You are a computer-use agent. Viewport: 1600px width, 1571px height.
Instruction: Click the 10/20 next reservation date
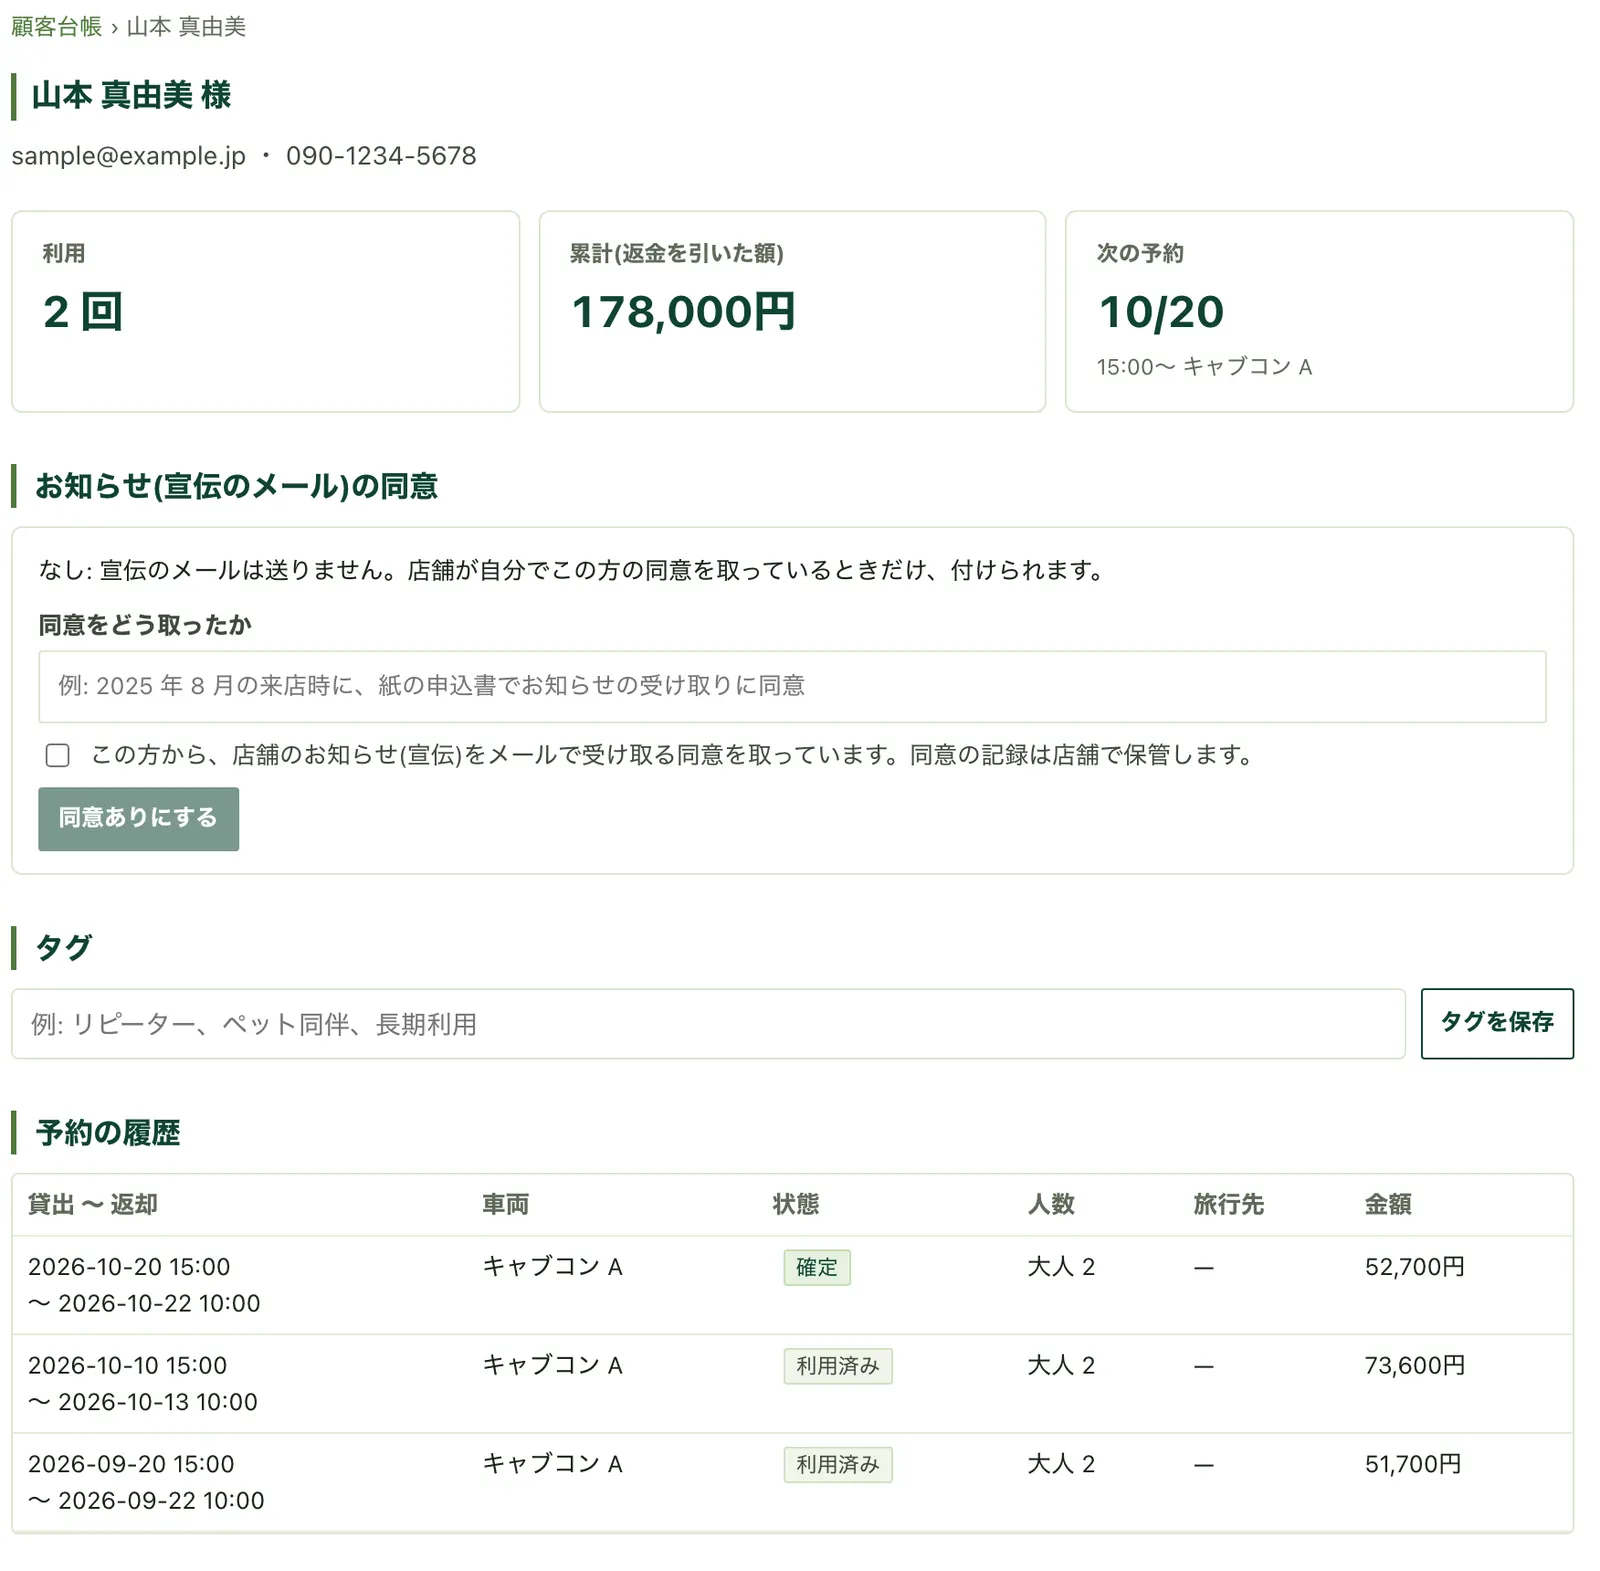pos(1161,311)
